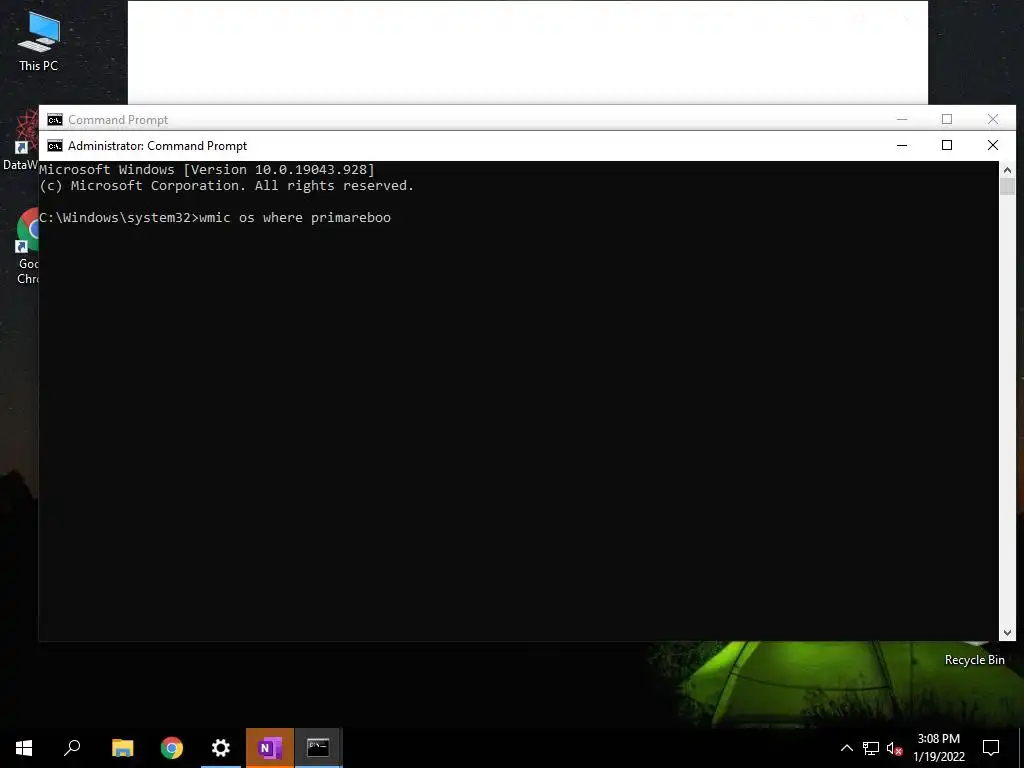Open the network status tray icon
The image size is (1024, 768).
coord(871,748)
